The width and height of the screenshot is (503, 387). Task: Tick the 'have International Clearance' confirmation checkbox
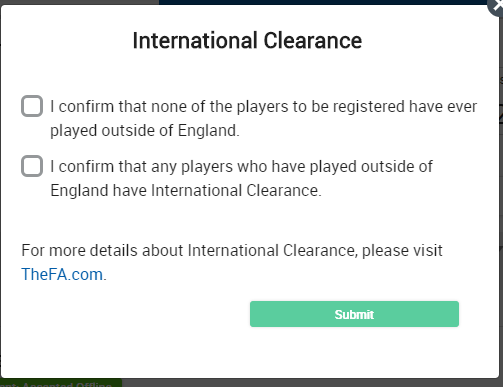click(32, 166)
